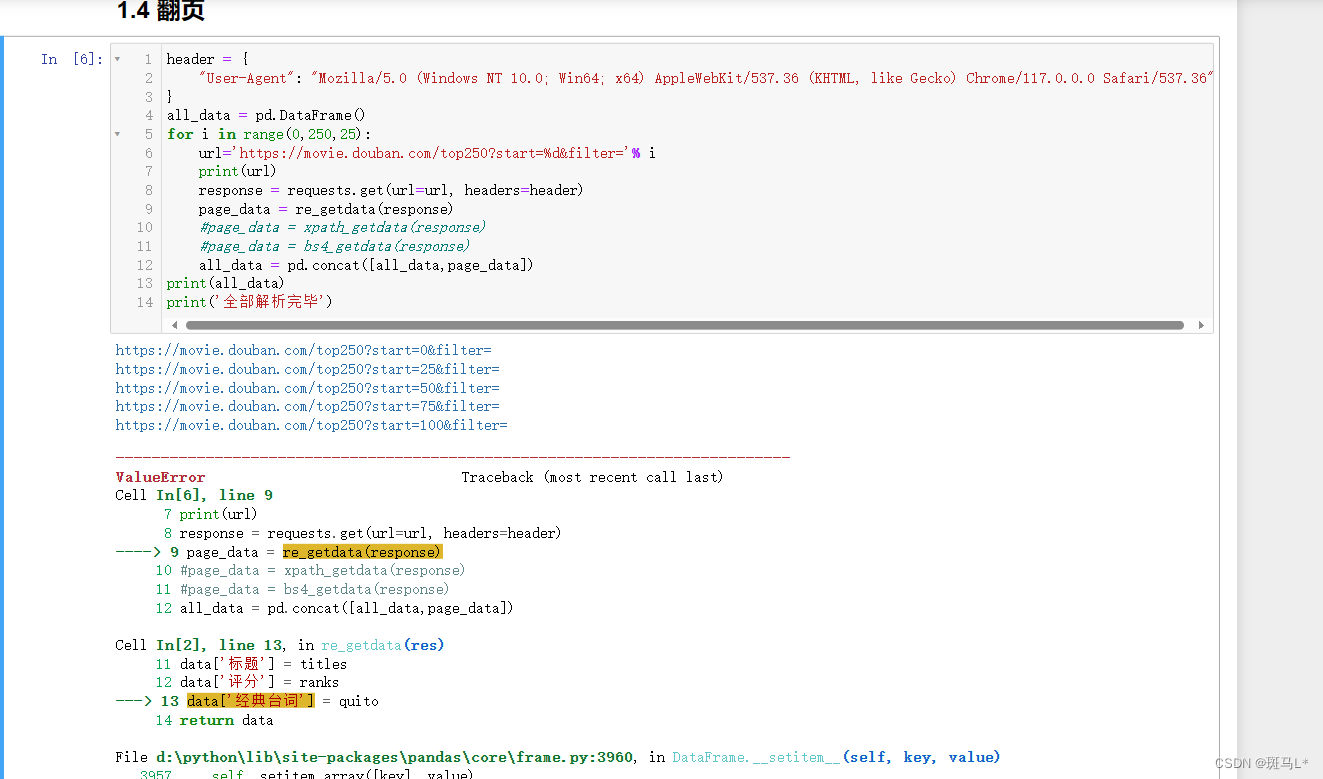Screen dimensions: 1323x779
Task: Collapse code fold arrow at line 1
Action: point(118,59)
